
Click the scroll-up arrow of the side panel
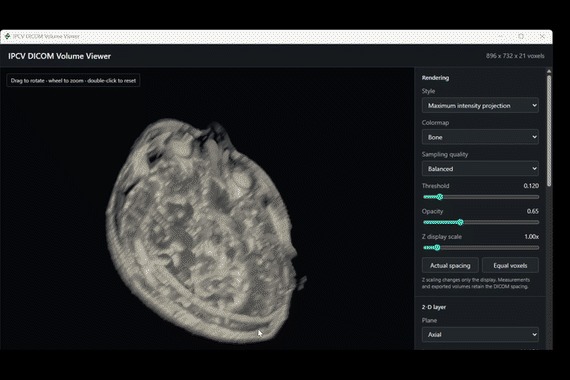tap(549, 71)
